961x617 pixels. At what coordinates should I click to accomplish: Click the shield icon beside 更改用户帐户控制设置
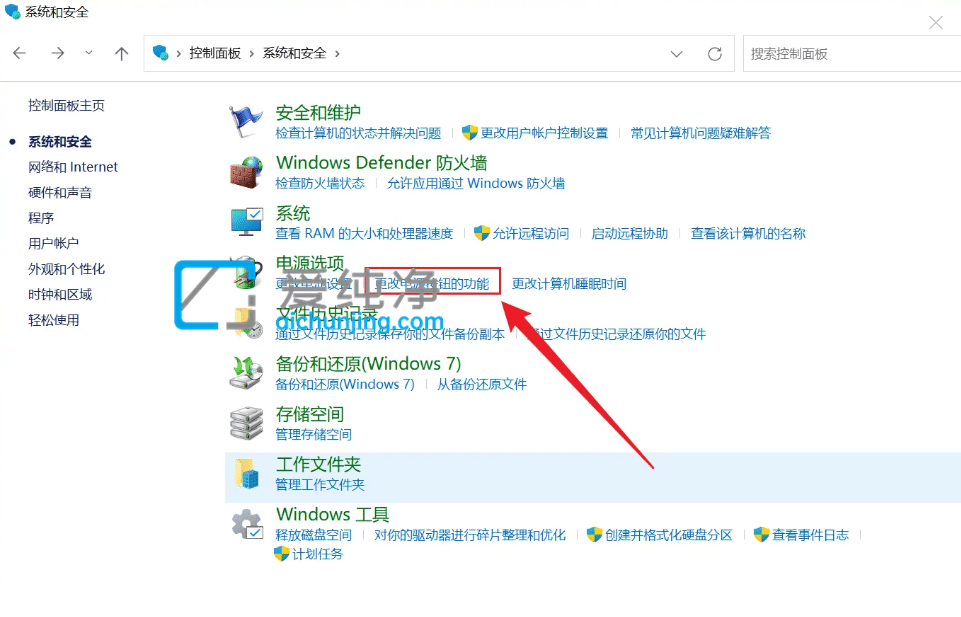pyautogui.click(x=469, y=132)
